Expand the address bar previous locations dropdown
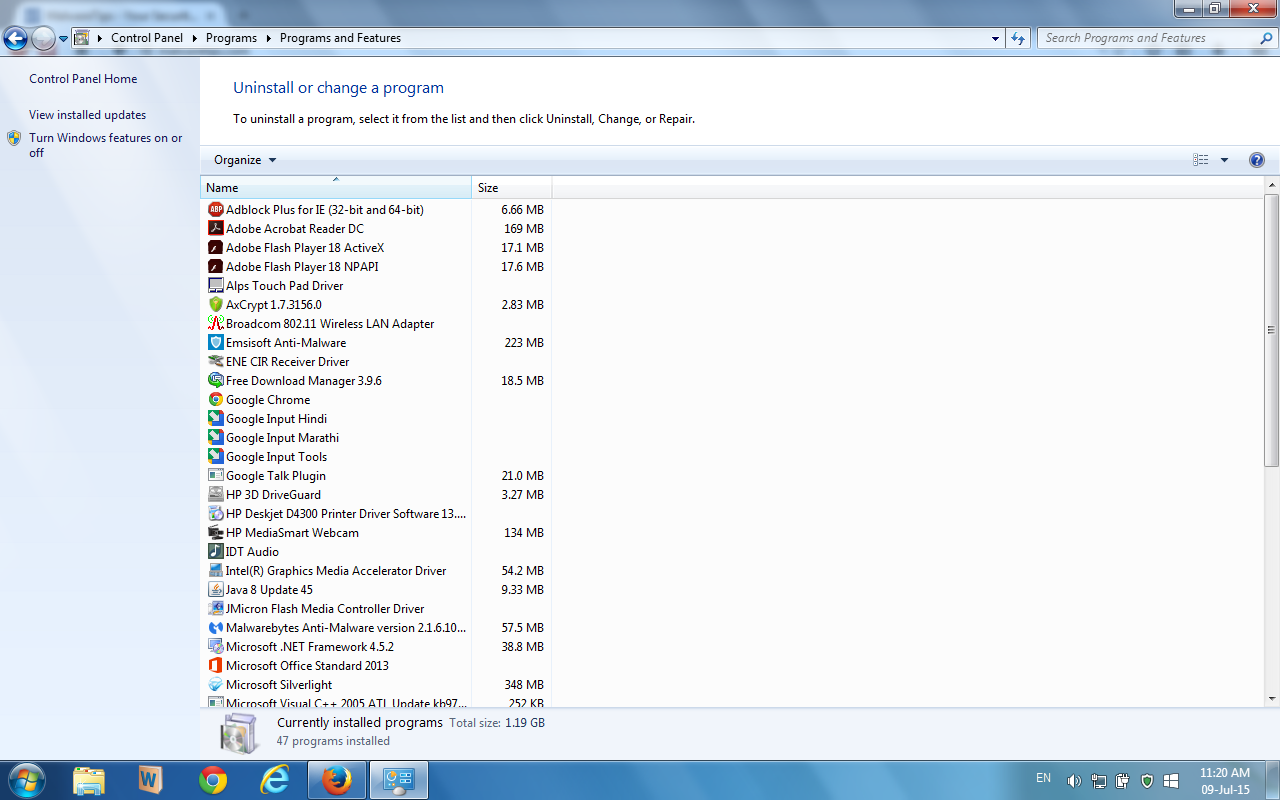 995,38
